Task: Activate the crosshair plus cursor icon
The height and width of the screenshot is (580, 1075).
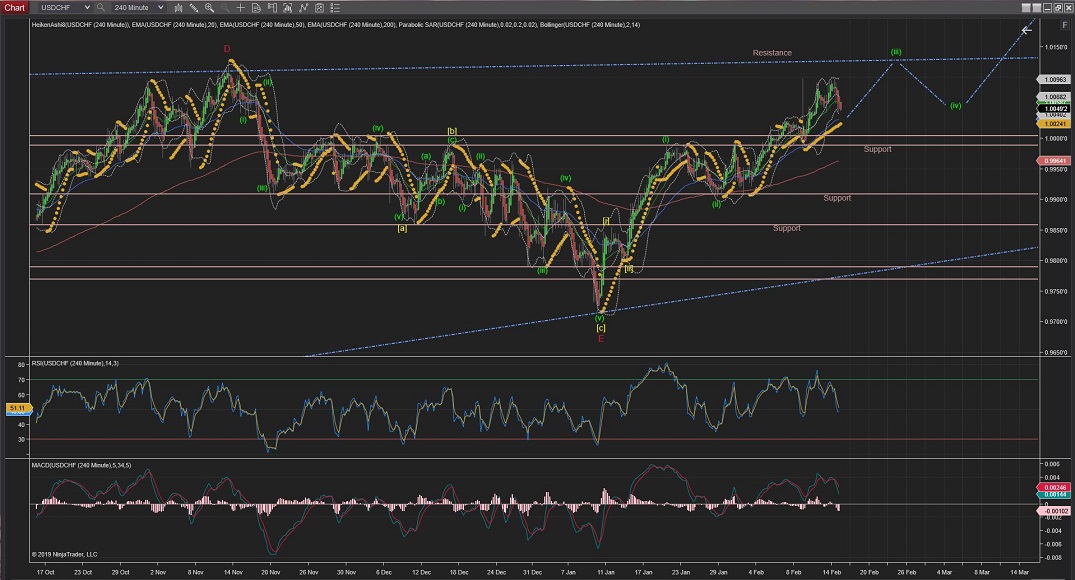Action: coord(241,8)
